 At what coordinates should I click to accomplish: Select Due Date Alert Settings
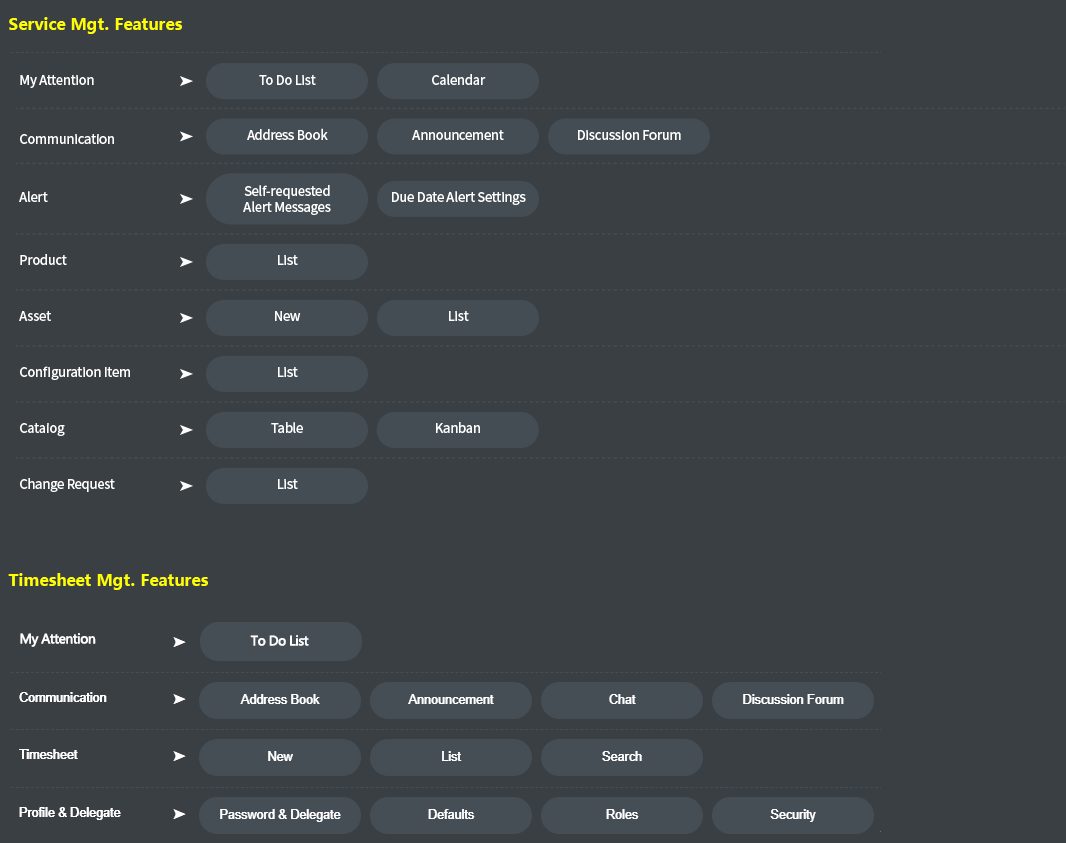tap(458, 199)
